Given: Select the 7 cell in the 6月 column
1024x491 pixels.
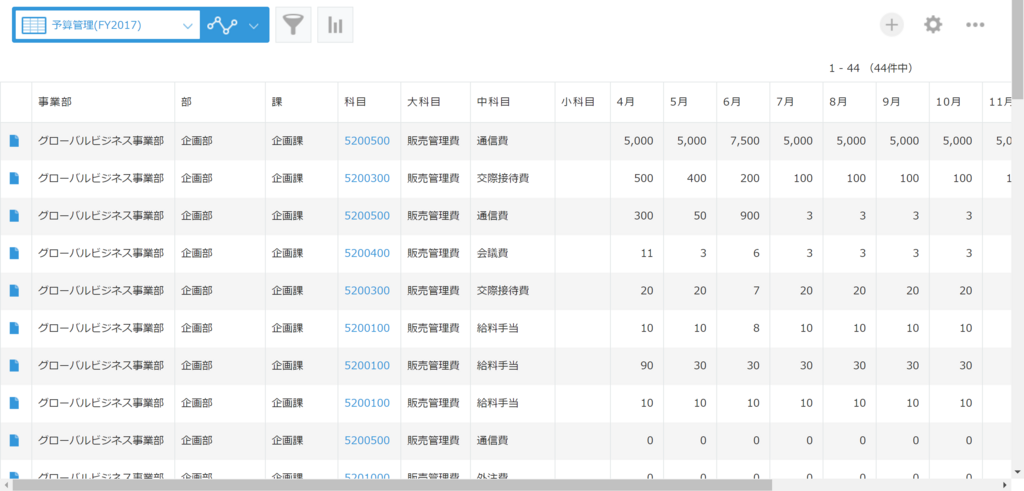Looking at the screenshot, I should 743,291.
